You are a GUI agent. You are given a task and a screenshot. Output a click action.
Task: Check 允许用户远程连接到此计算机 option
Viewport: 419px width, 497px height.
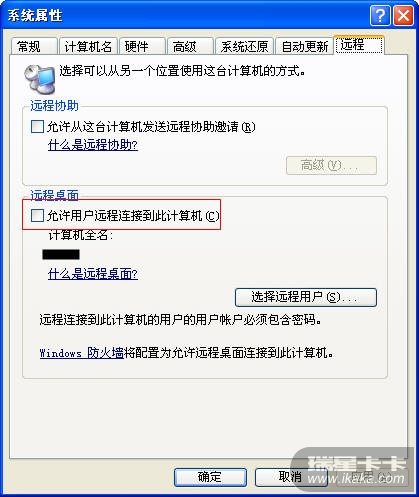click(x=37, y=216)
